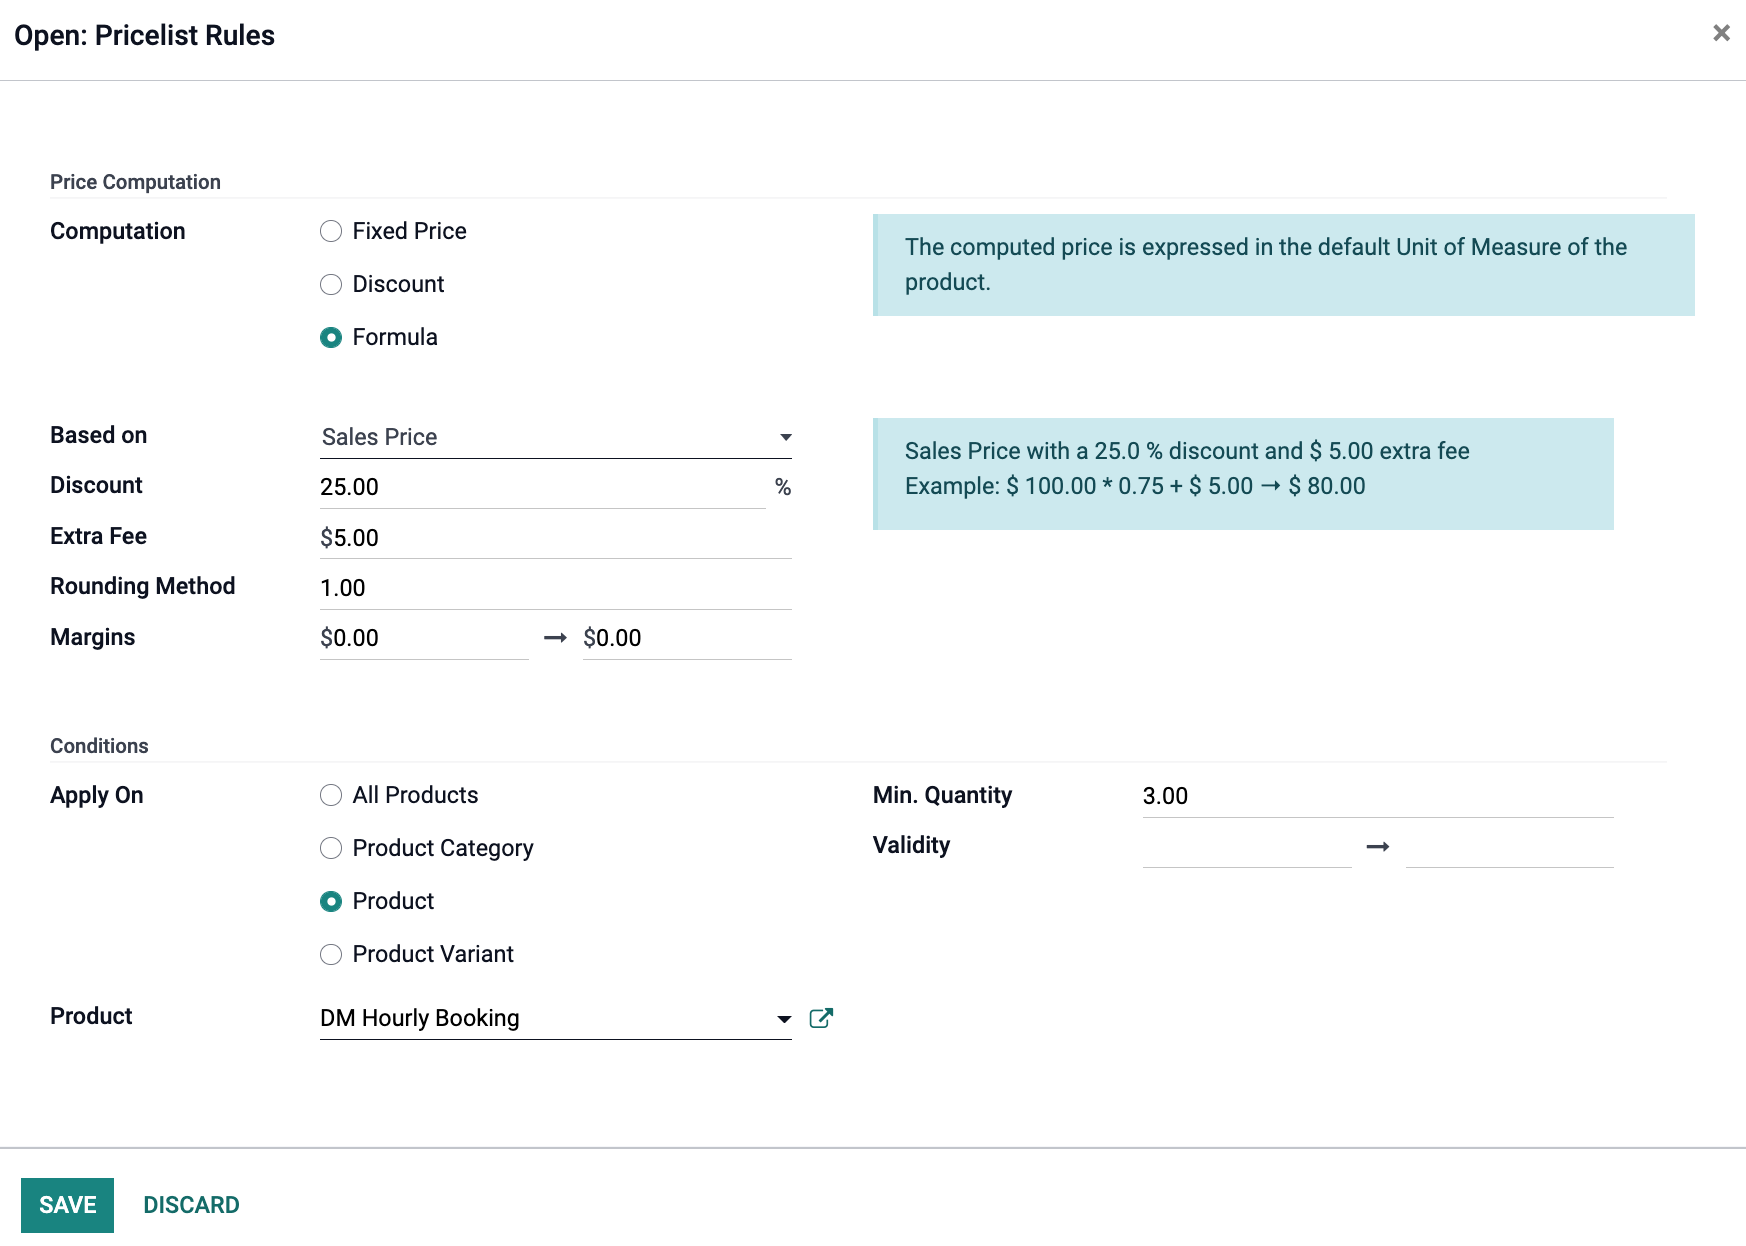Open the Based on Sales Price dropdown
This screenshot has width=1746, height=1246.
coord(556,437)
